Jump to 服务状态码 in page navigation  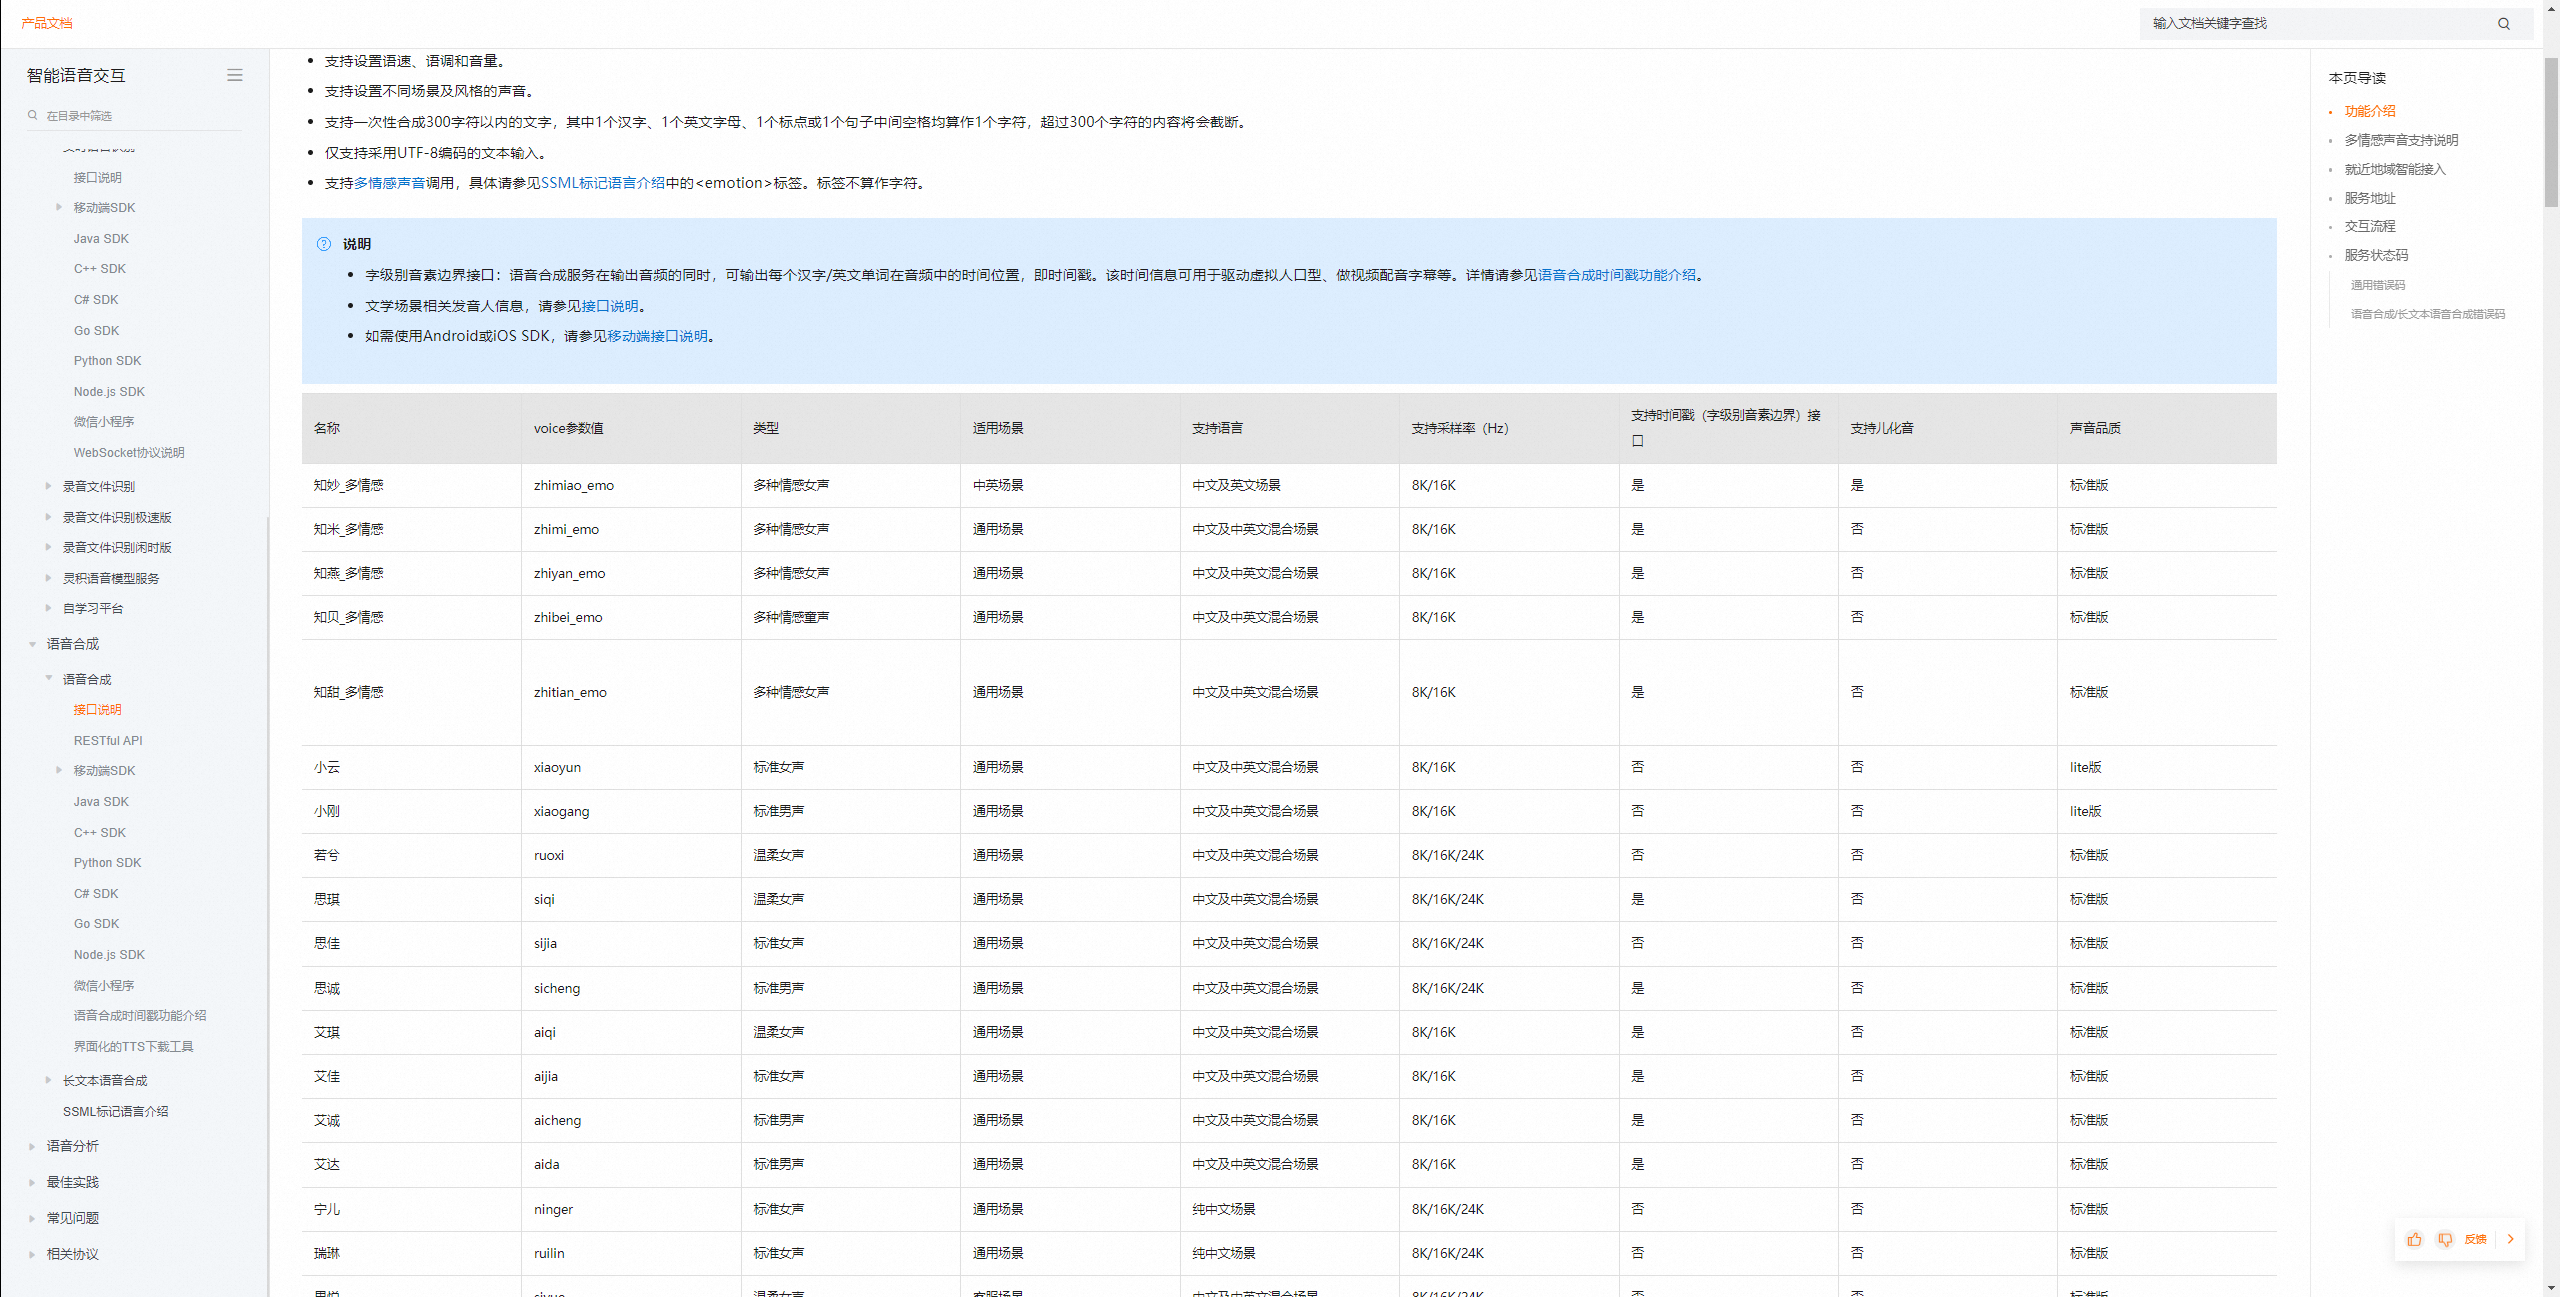pos(2376,255)
